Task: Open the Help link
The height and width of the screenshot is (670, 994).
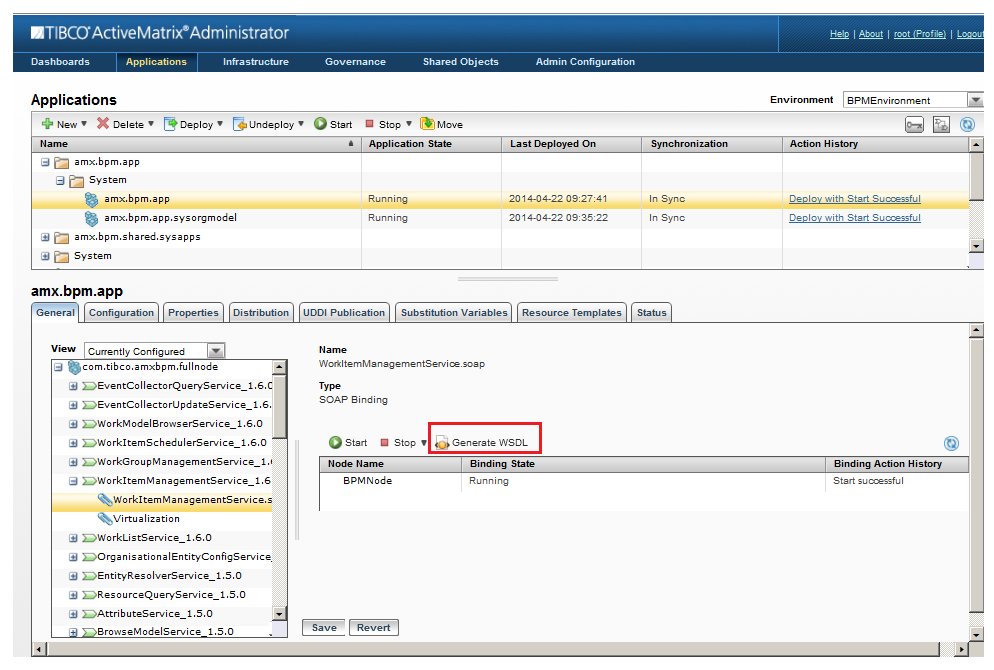Action: point(839,34)
